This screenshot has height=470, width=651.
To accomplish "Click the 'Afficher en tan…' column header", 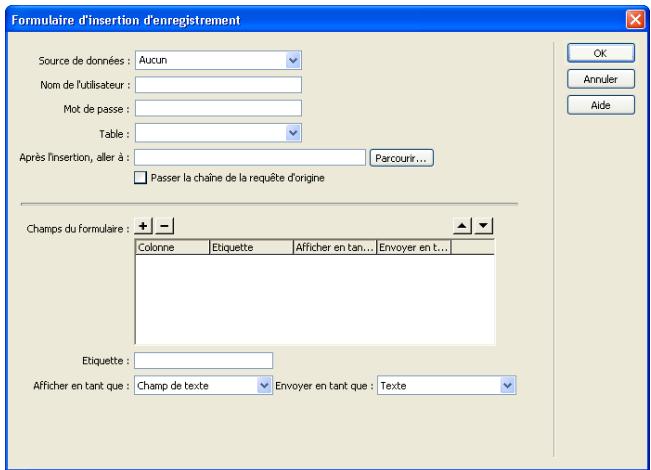I will pyautogui.click(x=335, y=247).
